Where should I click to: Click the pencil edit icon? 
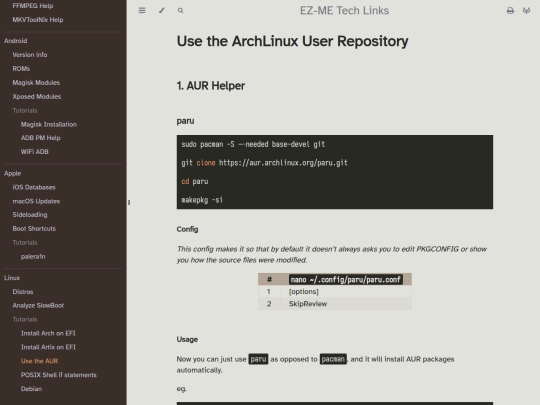[x=162, y=10]
